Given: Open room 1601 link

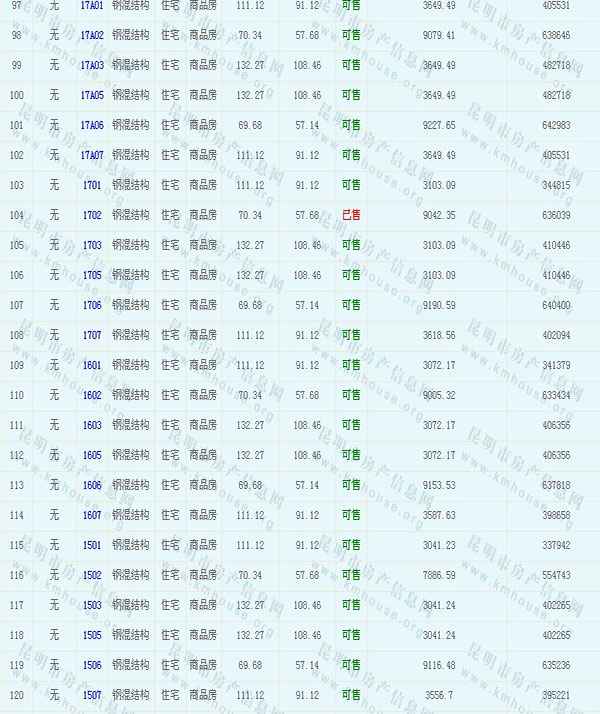Looking at the screenshot, I should pos(92,366).
